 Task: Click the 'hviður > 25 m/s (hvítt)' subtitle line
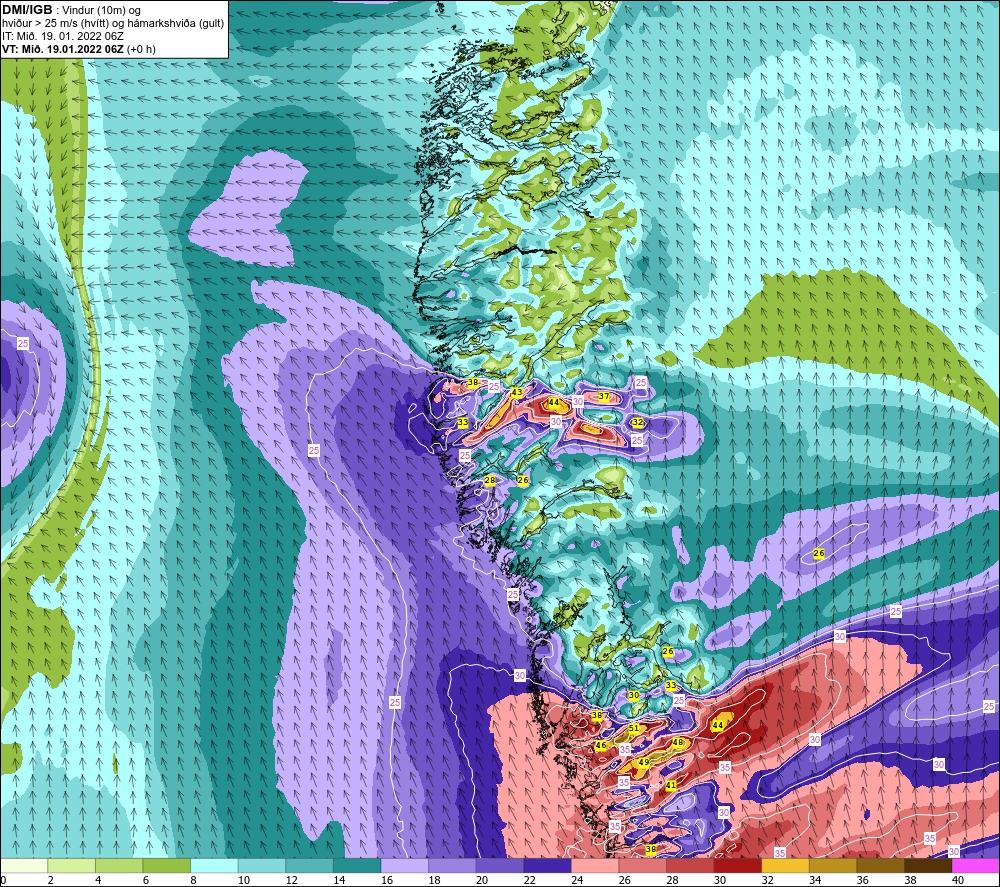point(113,23)
